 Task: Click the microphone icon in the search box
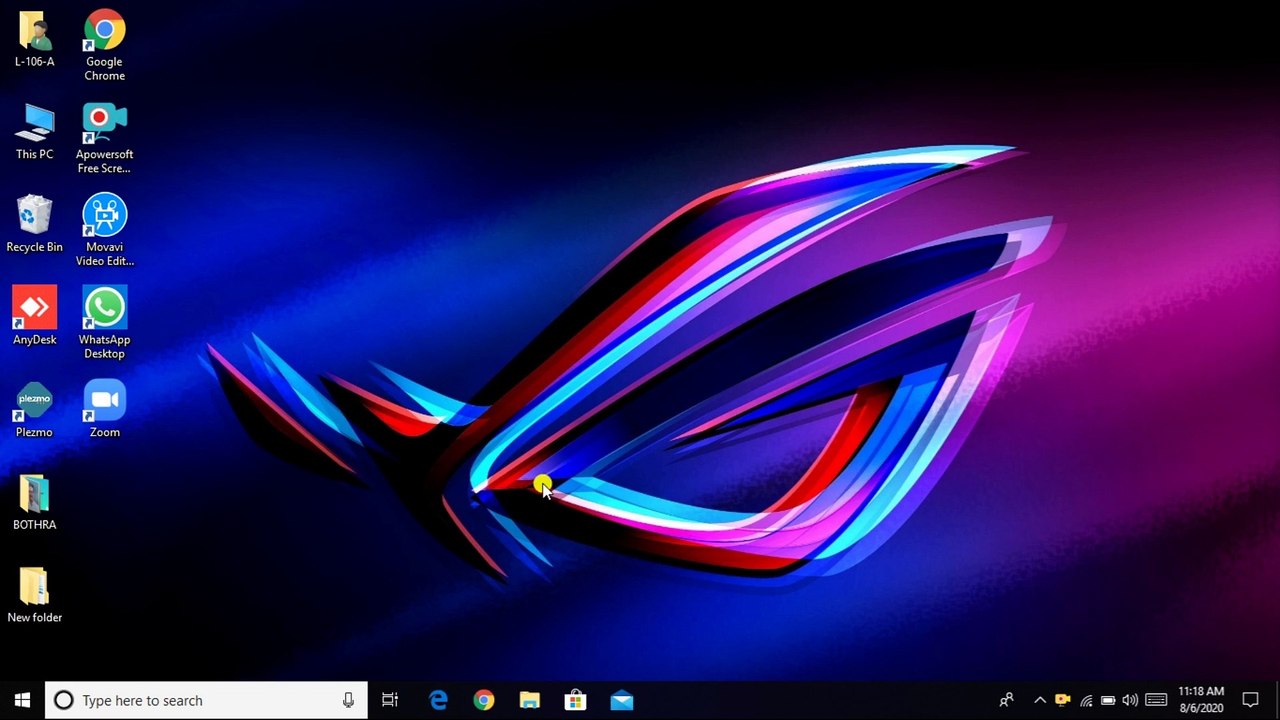pyautogui.click(x=348, y=700)
